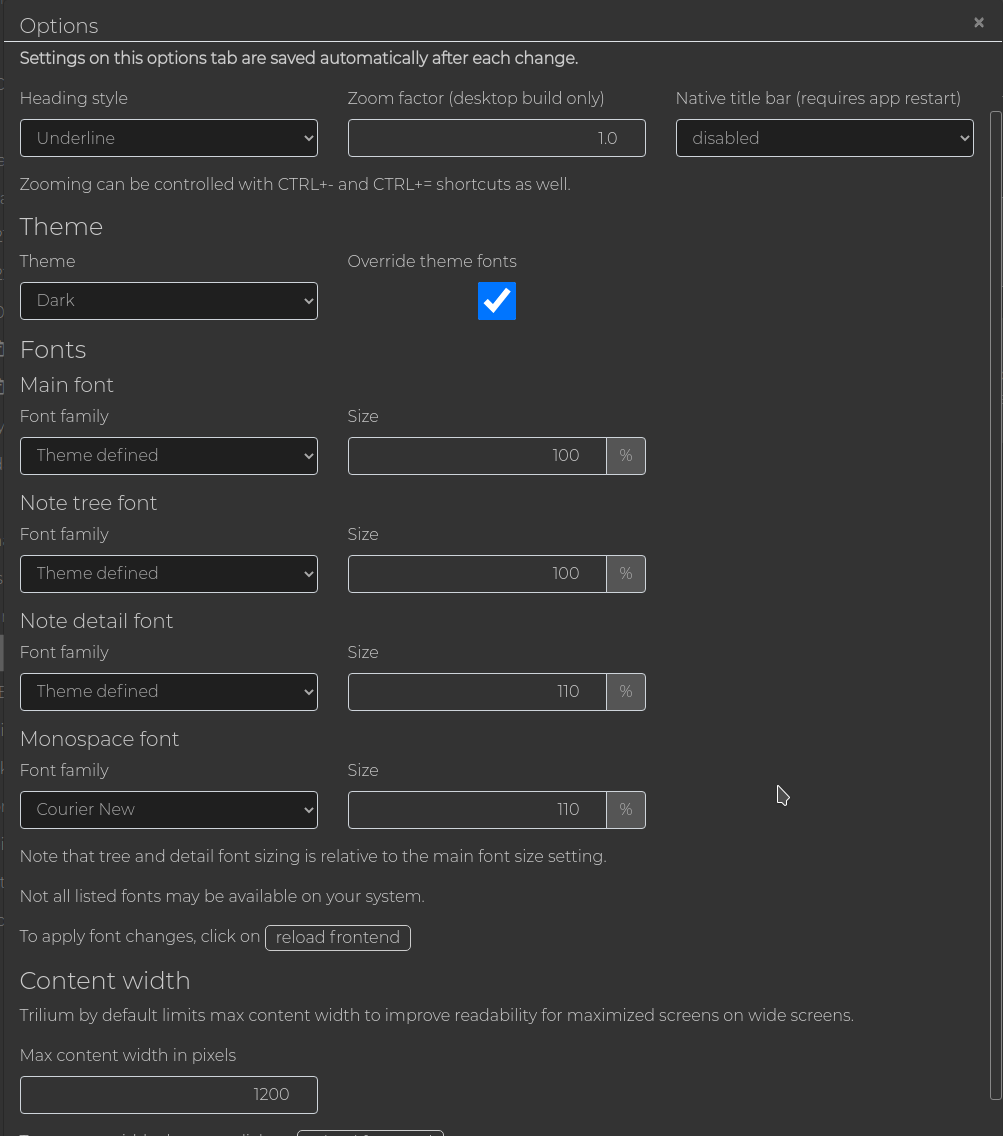The image size is (1003, 1136).
Task: Close the Options dialog
Action: click(978, 22)
